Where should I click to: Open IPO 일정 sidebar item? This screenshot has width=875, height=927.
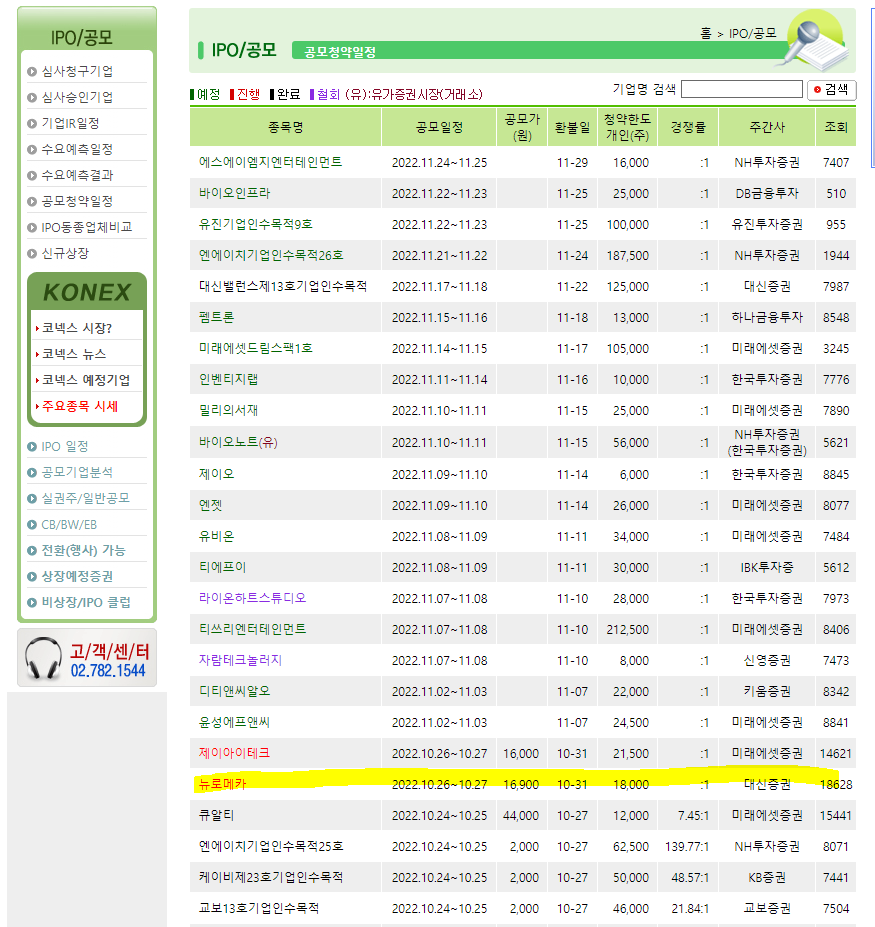coord(64,447)
